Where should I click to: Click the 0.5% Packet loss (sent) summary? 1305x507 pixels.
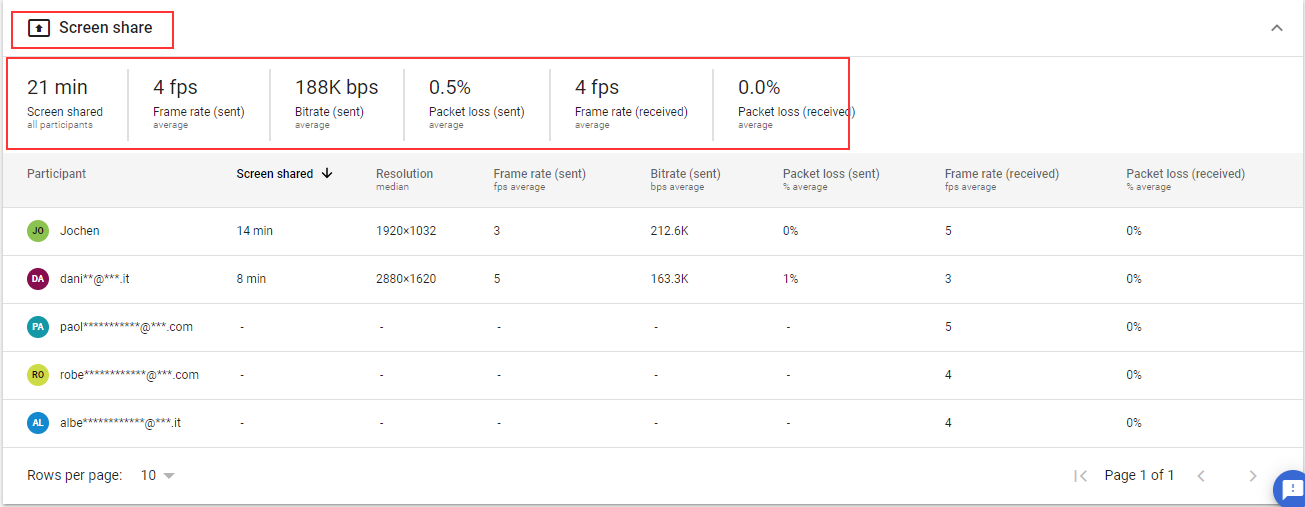(477, 102)
